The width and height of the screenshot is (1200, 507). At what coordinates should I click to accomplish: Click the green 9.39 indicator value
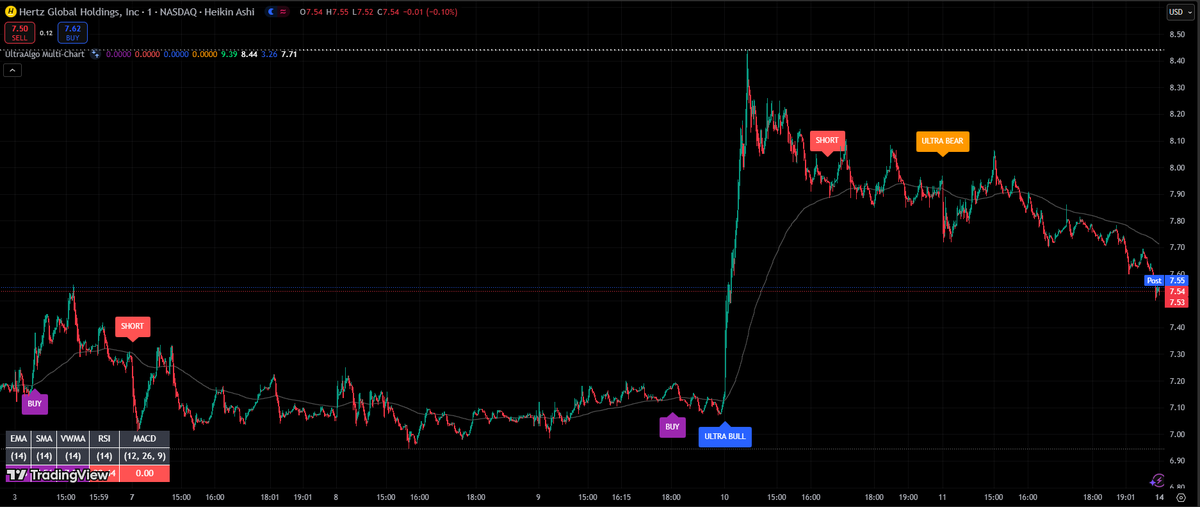point(229,54)
